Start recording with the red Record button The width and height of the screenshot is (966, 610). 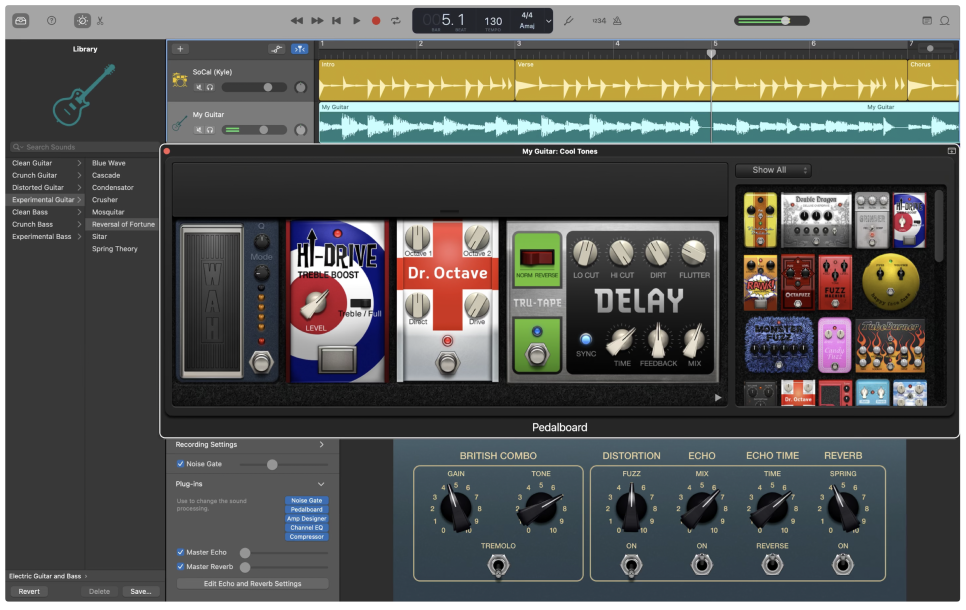(376, 20)
